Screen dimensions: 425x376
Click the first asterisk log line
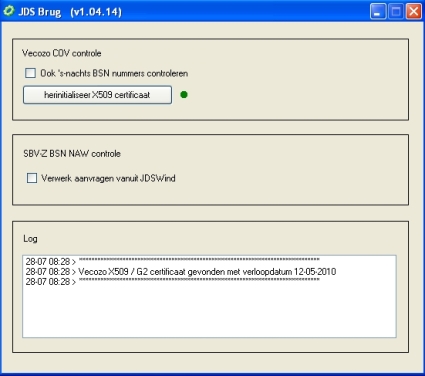click(172, 261)
